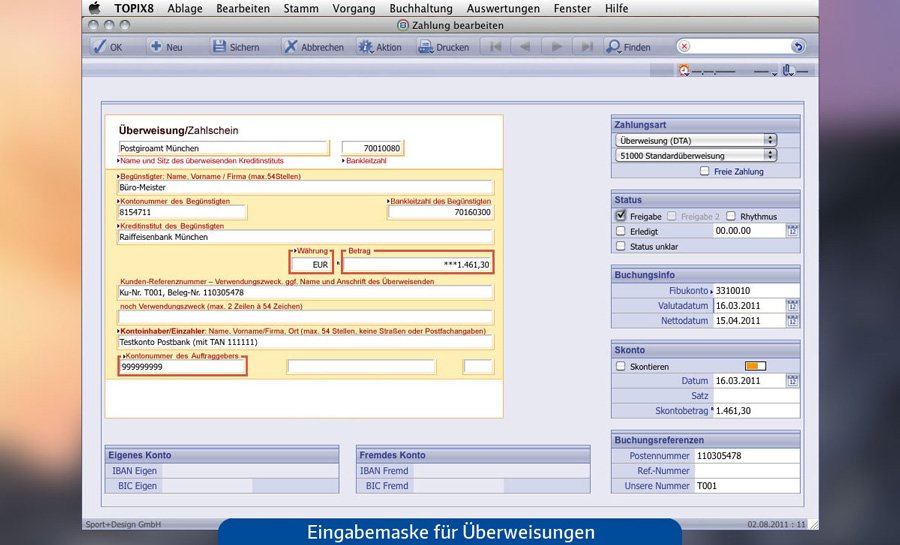
Task: Open the Aktion gear menu
Action: pyautogui.click(x=380, y=47)
